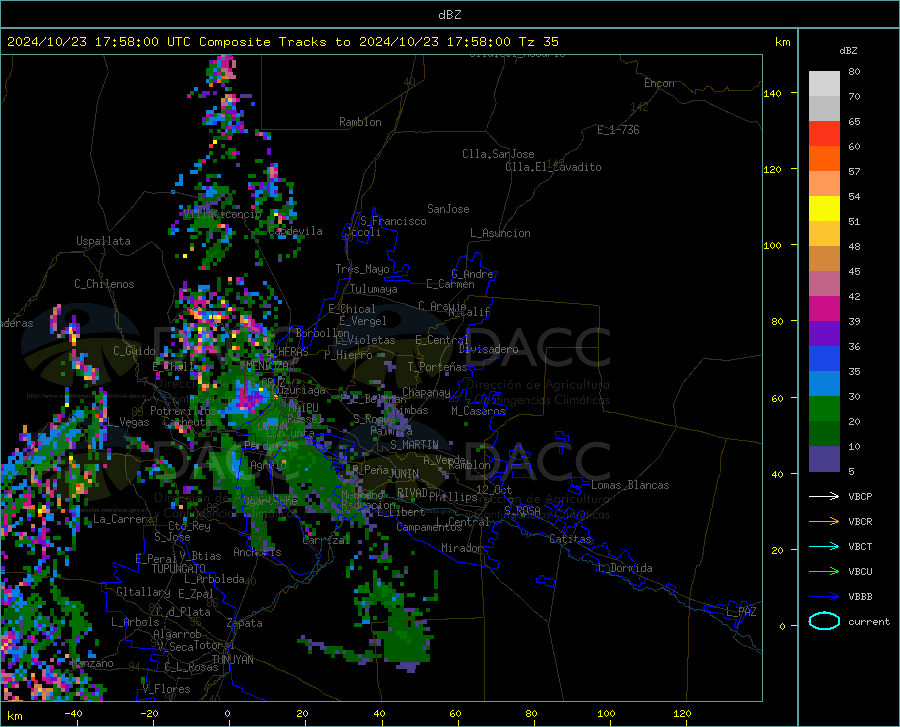Click the 'dBZ' label above the color scale
This screenshot has height=727, width=900.
click(848, 50)
